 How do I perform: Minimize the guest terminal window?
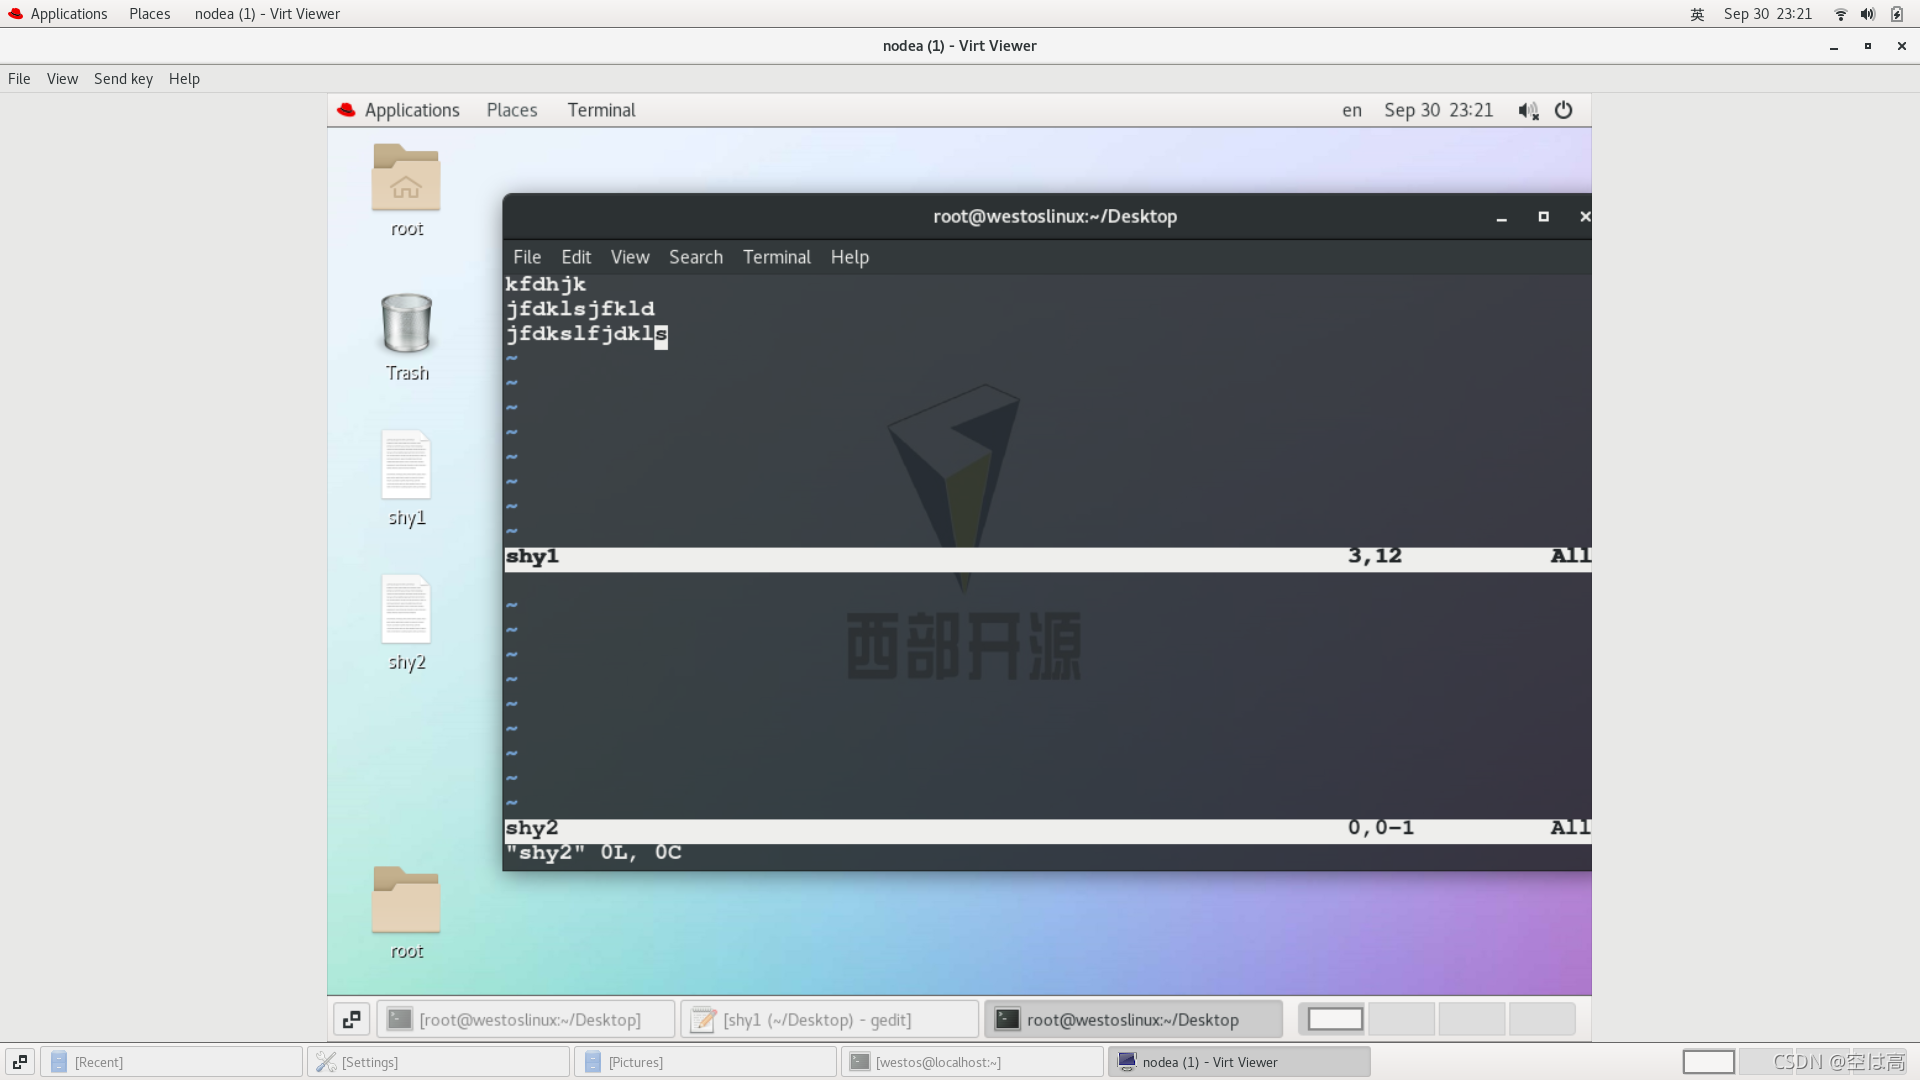coord(1501,217)
